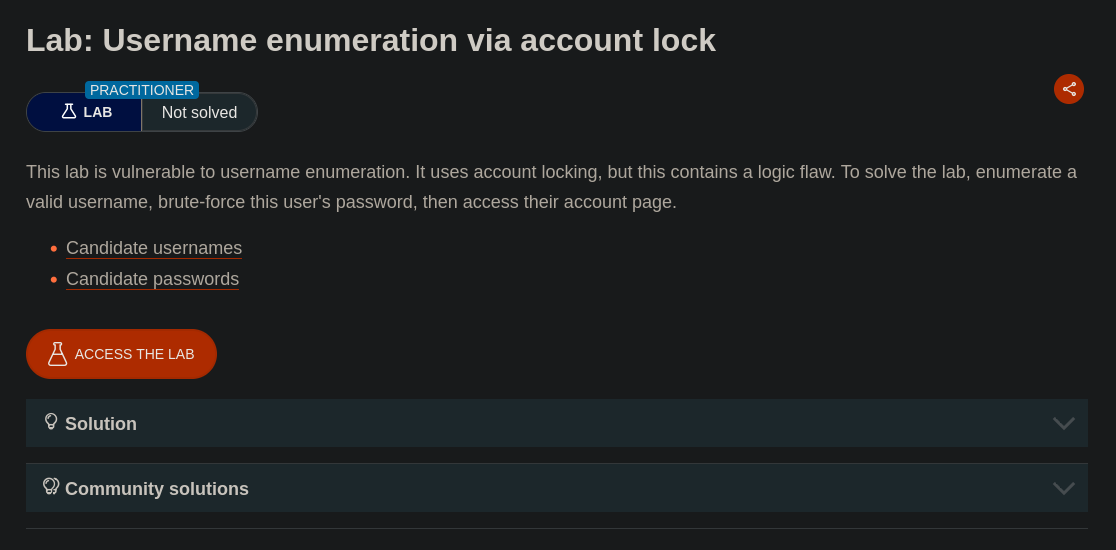Click the lab description paragraph
Viewport: 1116px width, 550px height.
click(551, 187)
